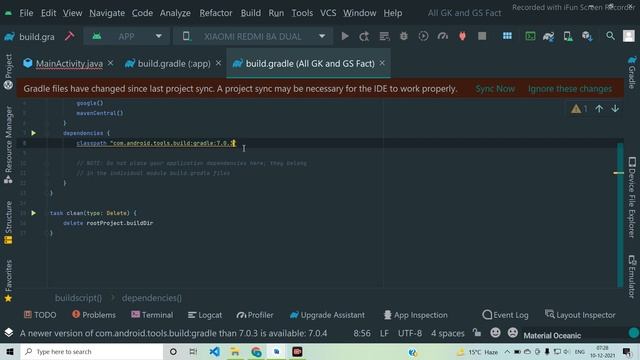
Task: Open the Gradle tool window sidebar
Action: [x=632, y=72]
